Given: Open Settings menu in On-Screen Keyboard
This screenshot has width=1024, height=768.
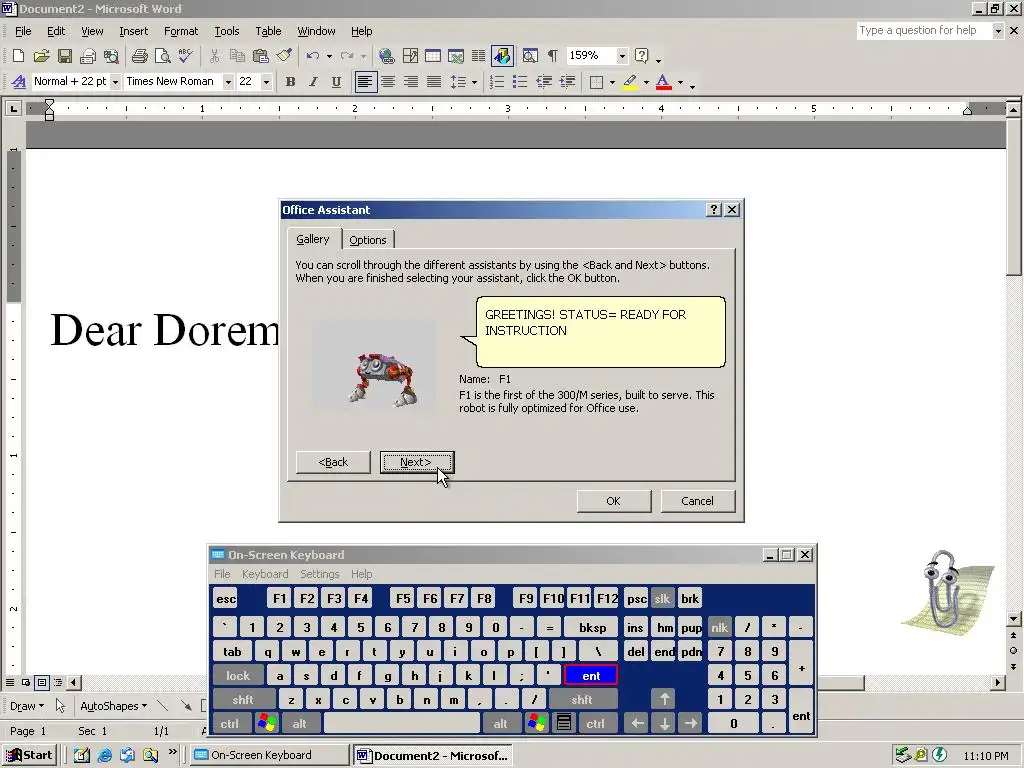Looking at the screenshot, I should [x=319, y=574].
